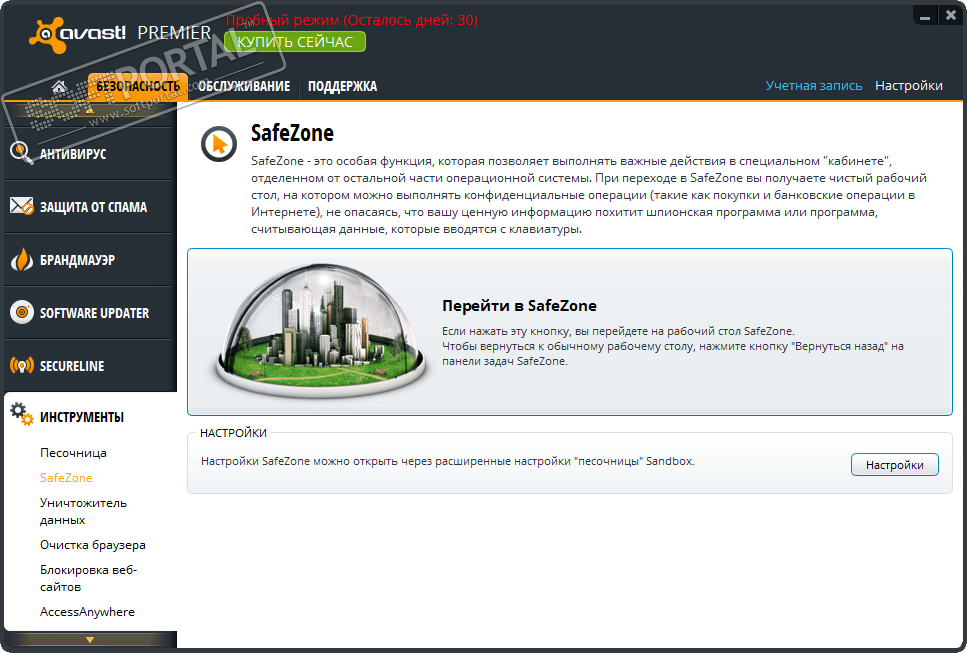This screenshot has width=967, height=653.
Task: Open the Безопасность tab
Action: [138, 86]
